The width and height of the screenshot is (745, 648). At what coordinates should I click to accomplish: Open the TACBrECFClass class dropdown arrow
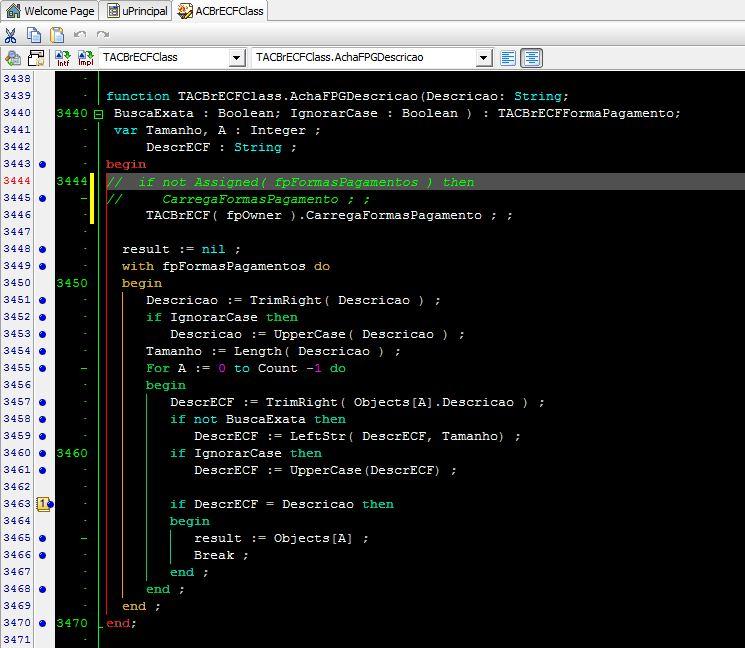236,58
